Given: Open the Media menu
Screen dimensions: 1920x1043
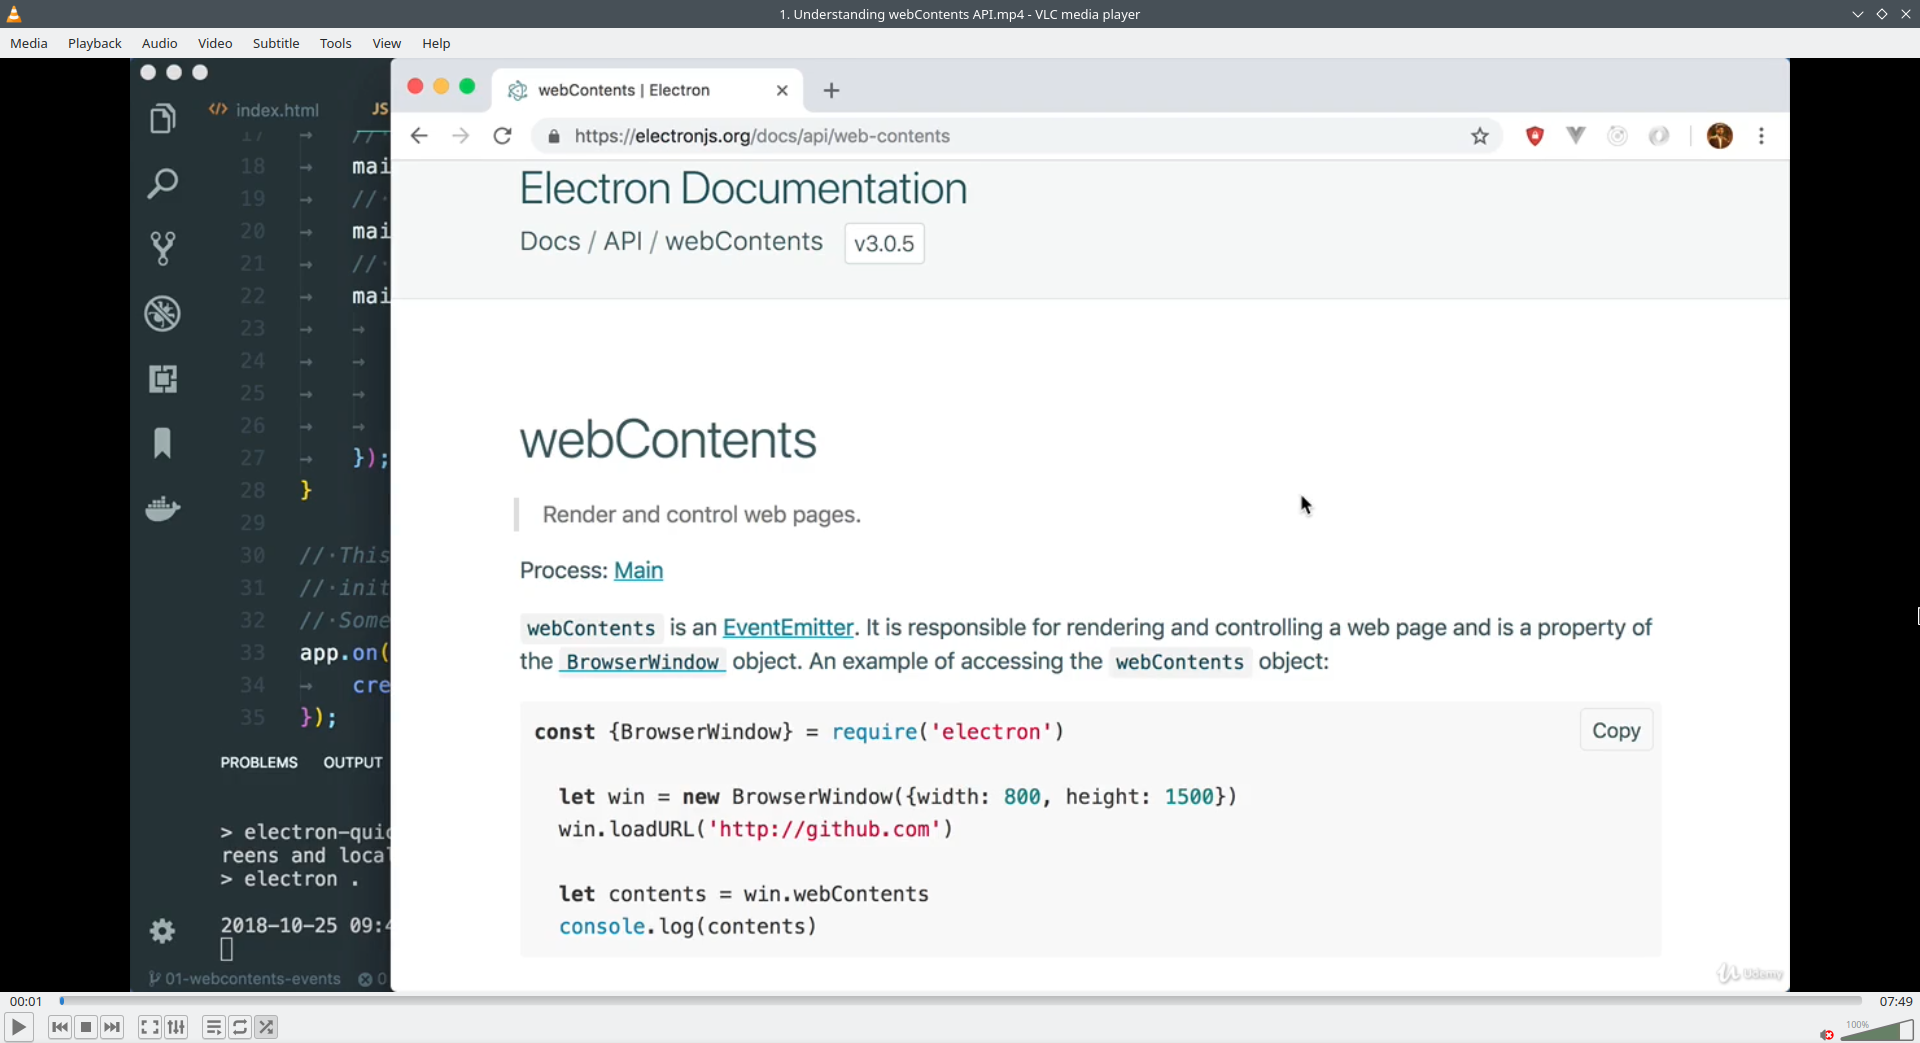Looking at the screenshot, I should pyautogui.click(x=29, y=43).
